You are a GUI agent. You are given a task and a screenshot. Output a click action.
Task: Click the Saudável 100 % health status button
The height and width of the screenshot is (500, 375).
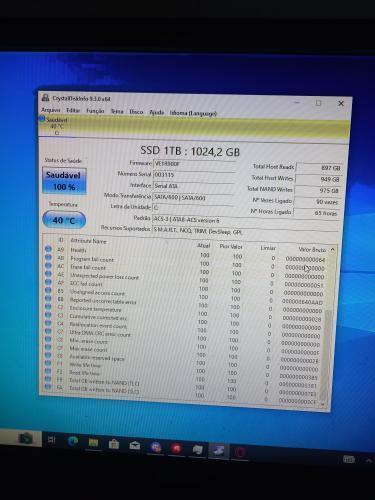coord(64,181)
